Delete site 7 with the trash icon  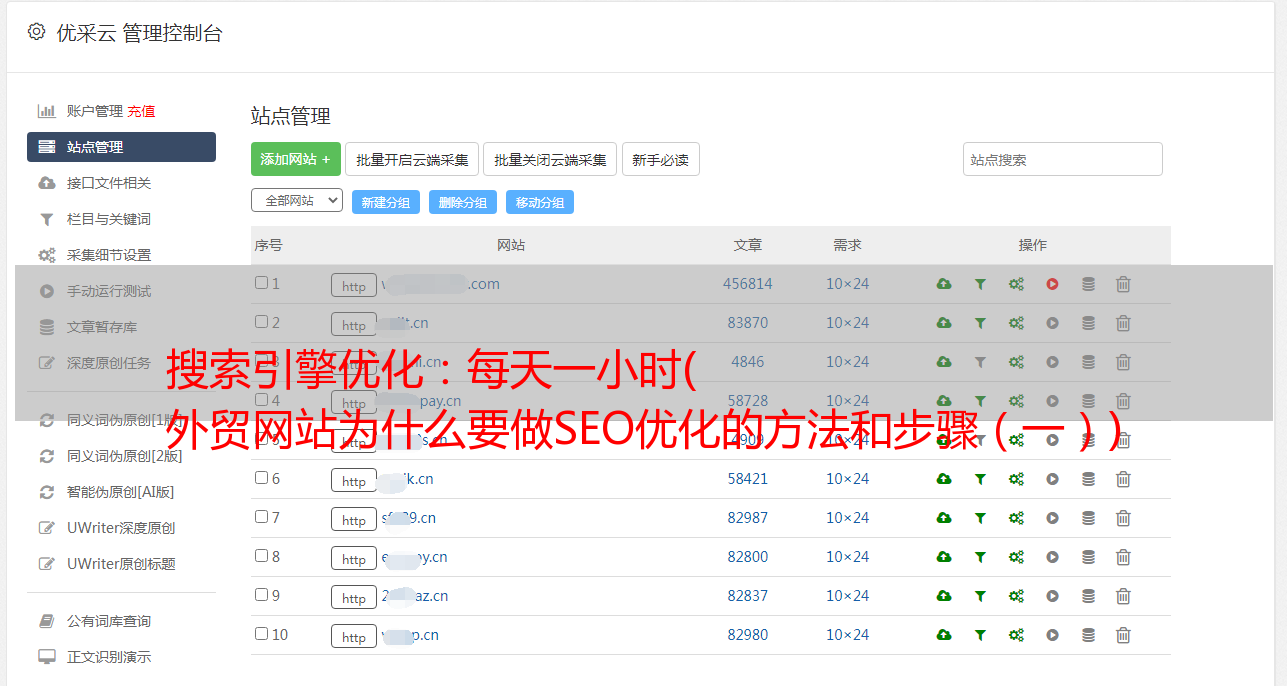[1123, 519]
